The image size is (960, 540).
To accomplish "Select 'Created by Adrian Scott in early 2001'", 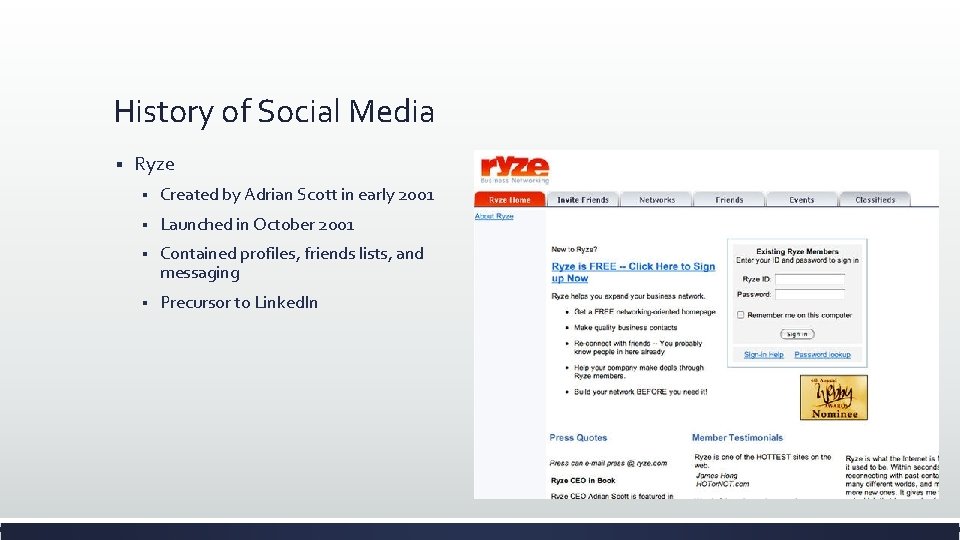I will (x=297, y=195).
